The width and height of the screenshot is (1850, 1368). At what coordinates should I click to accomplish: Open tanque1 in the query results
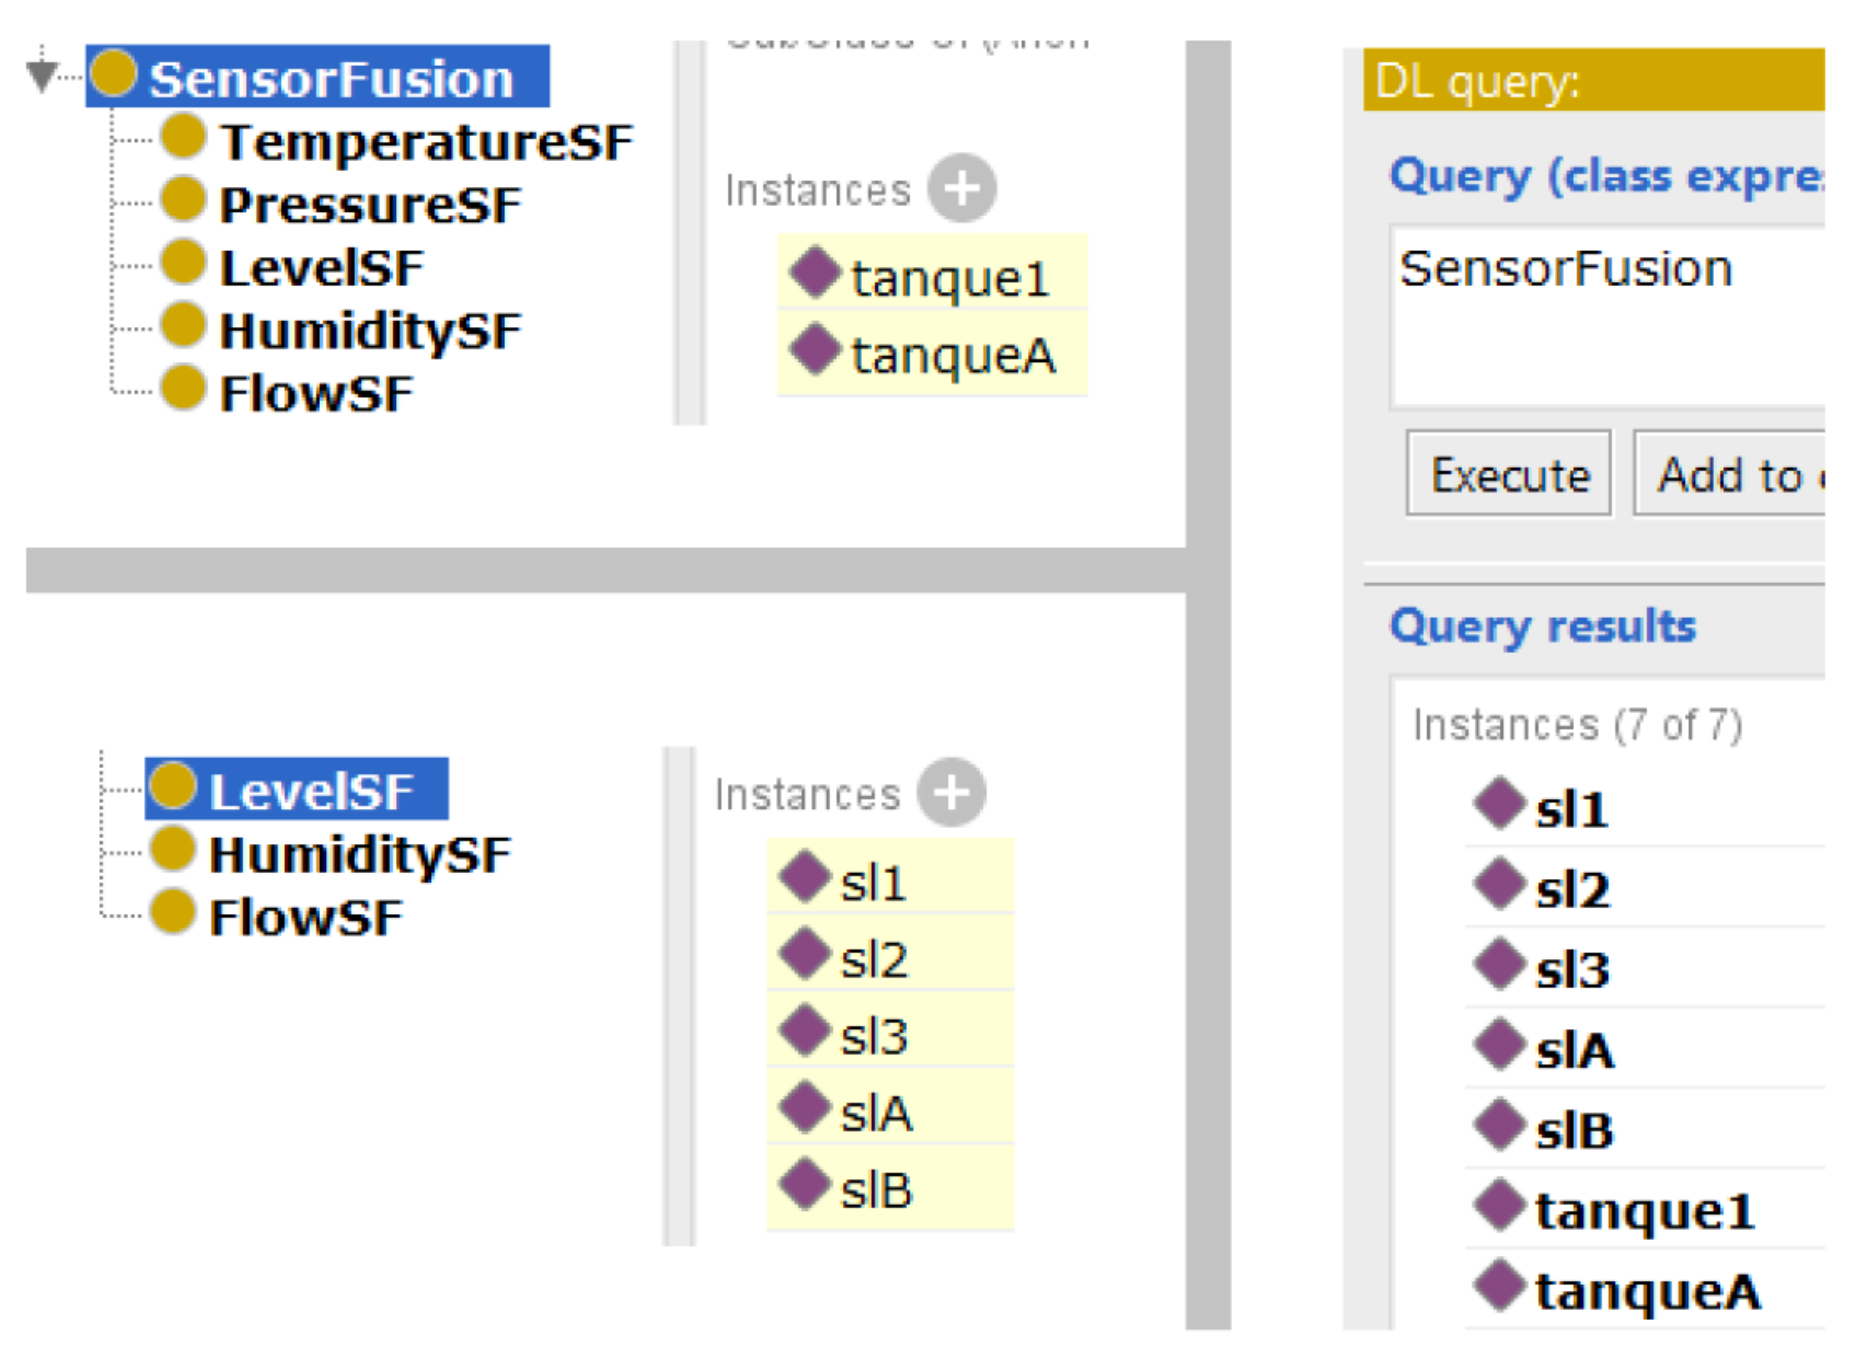point(1644,1211)
